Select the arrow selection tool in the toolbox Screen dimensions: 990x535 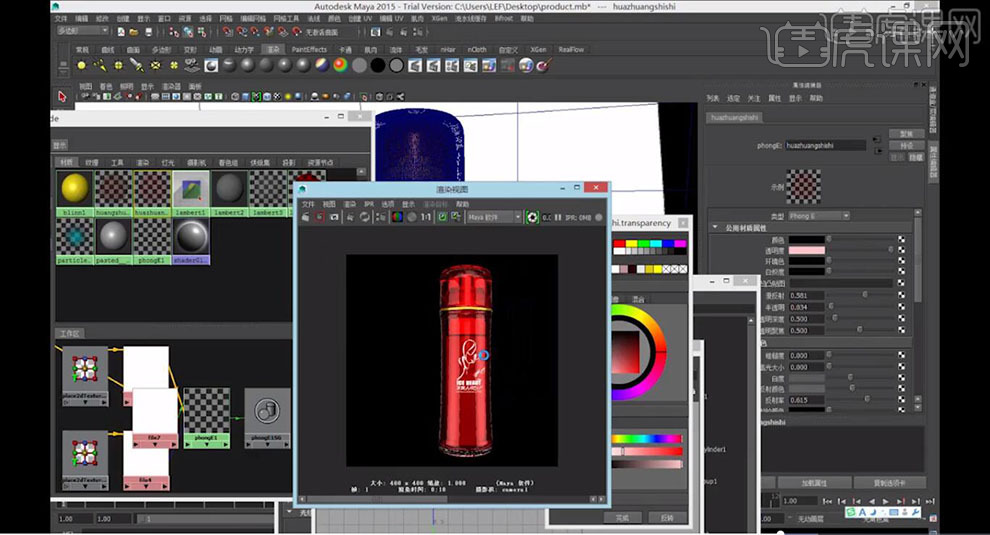[61, 97]
